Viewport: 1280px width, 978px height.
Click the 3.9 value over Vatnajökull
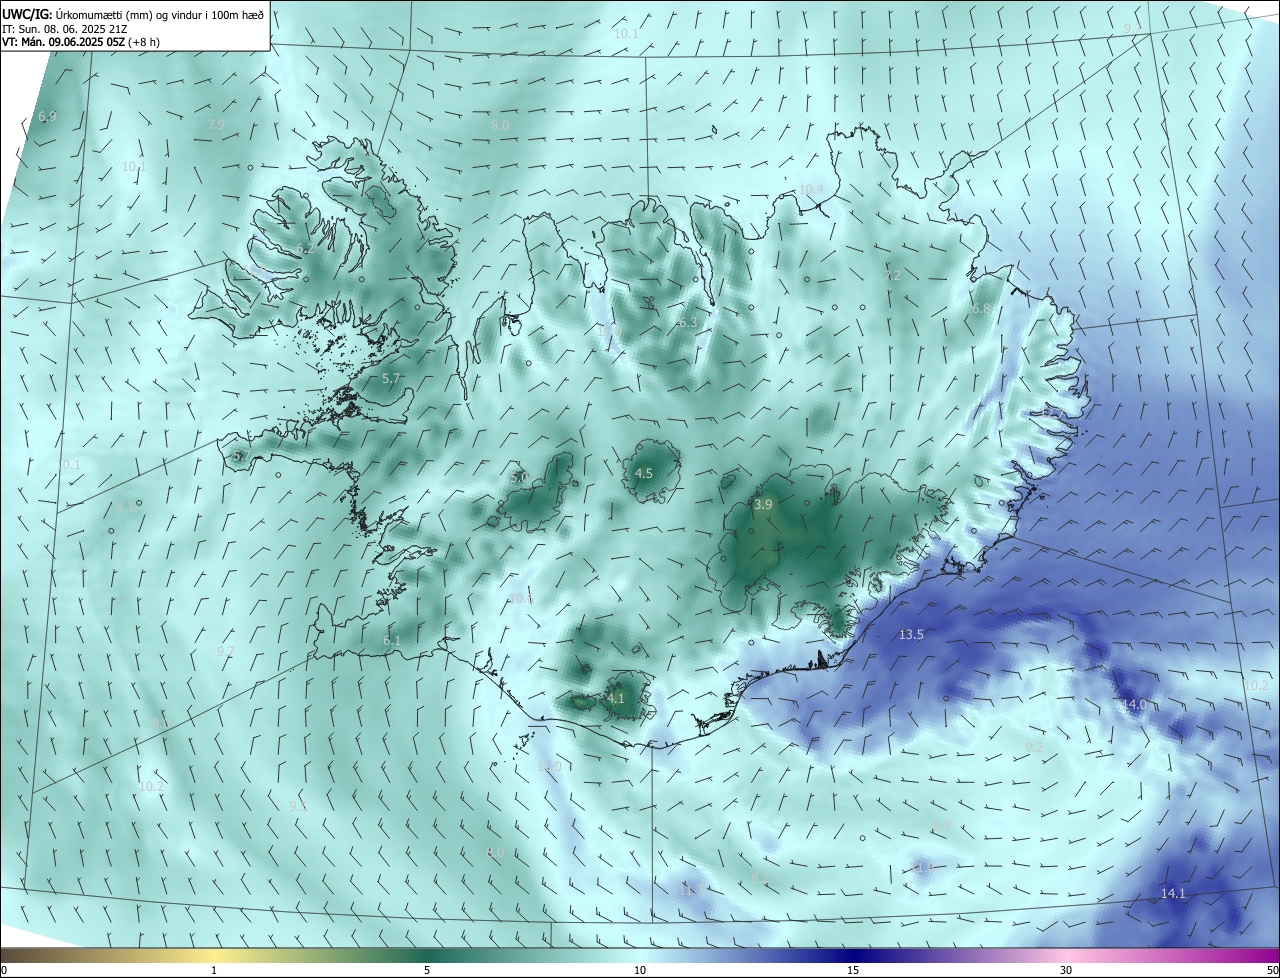pos(763,505)
